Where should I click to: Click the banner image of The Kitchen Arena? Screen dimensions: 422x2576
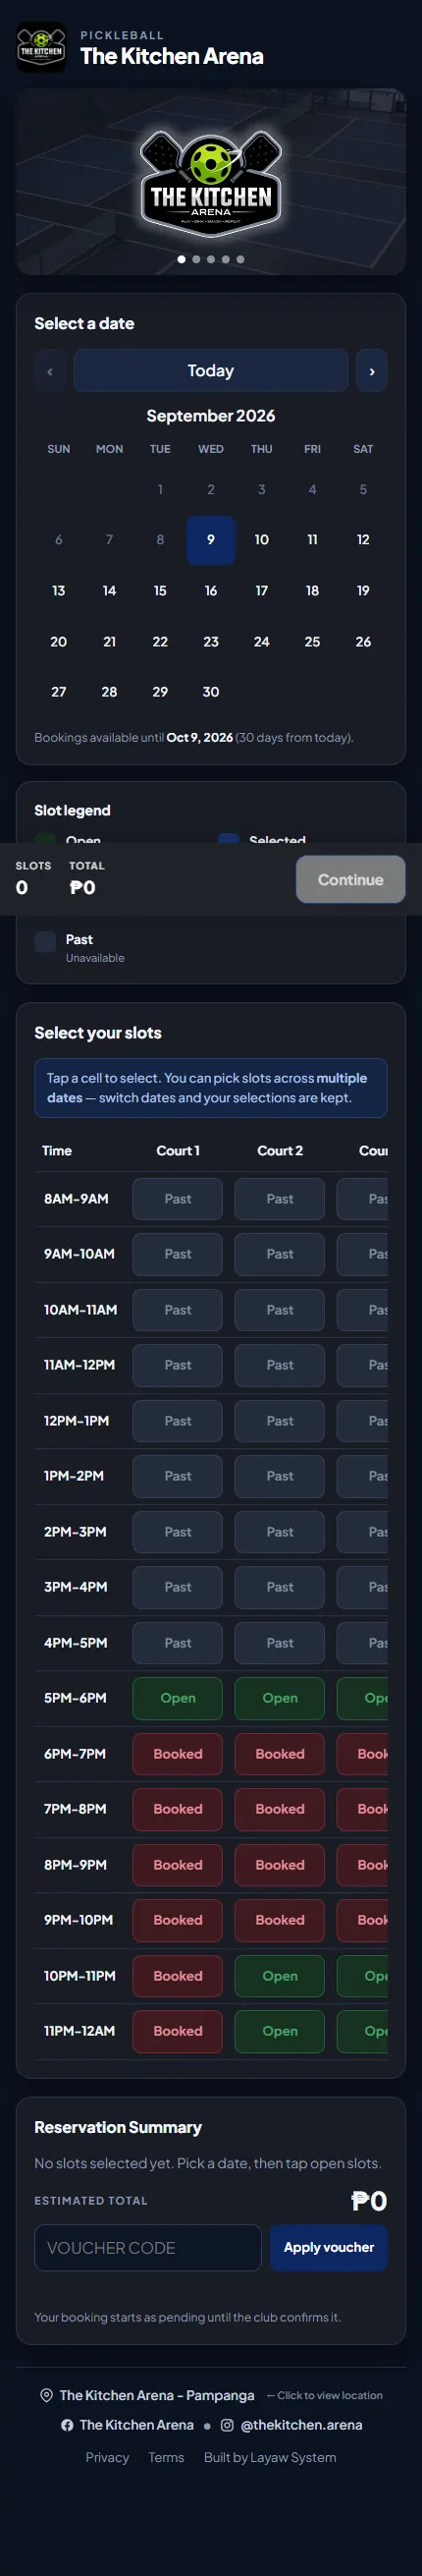tap(211, 182)
